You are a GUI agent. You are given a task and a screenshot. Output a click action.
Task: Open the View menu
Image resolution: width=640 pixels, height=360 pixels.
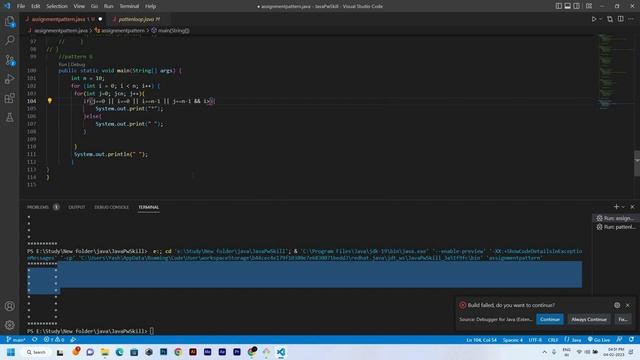point(79,6)
